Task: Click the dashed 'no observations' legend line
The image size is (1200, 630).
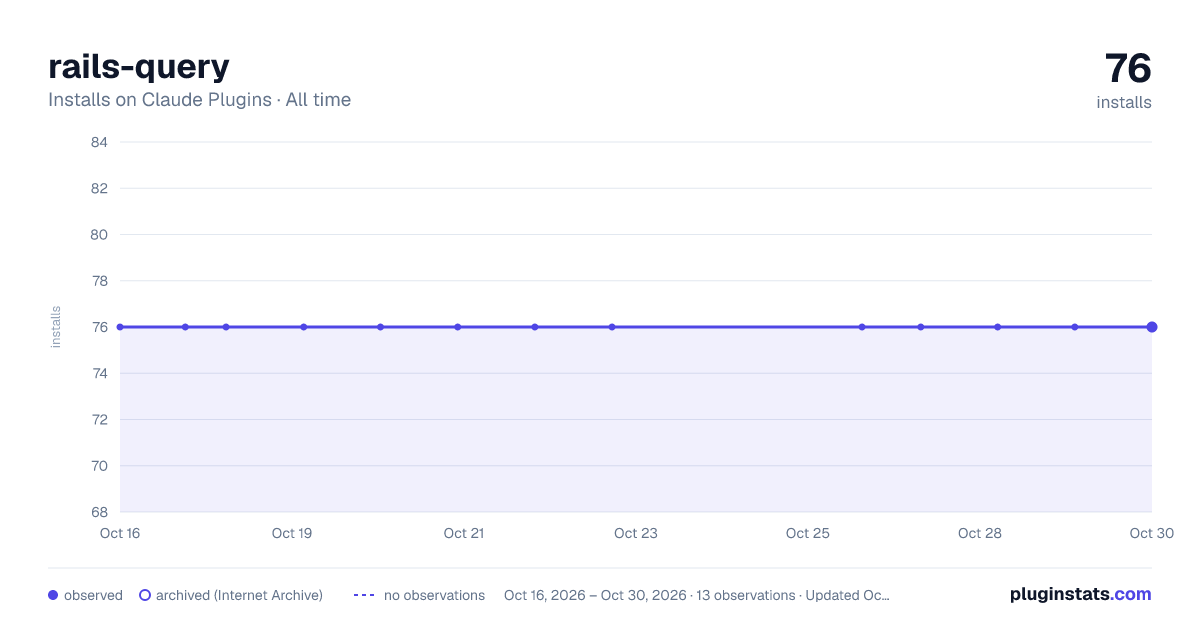Action: pyautogui.click(x=364, y=595)
